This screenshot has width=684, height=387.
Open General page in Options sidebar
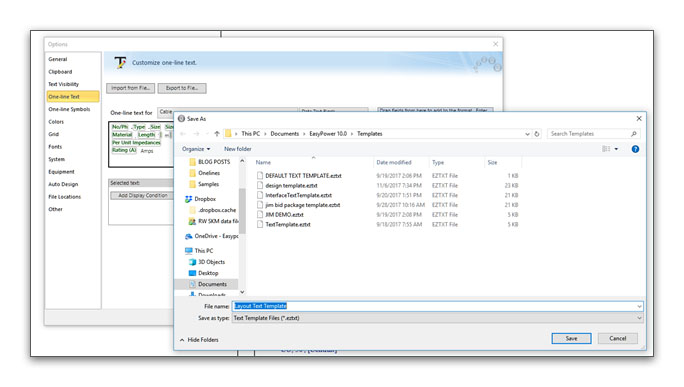[58, 59]
